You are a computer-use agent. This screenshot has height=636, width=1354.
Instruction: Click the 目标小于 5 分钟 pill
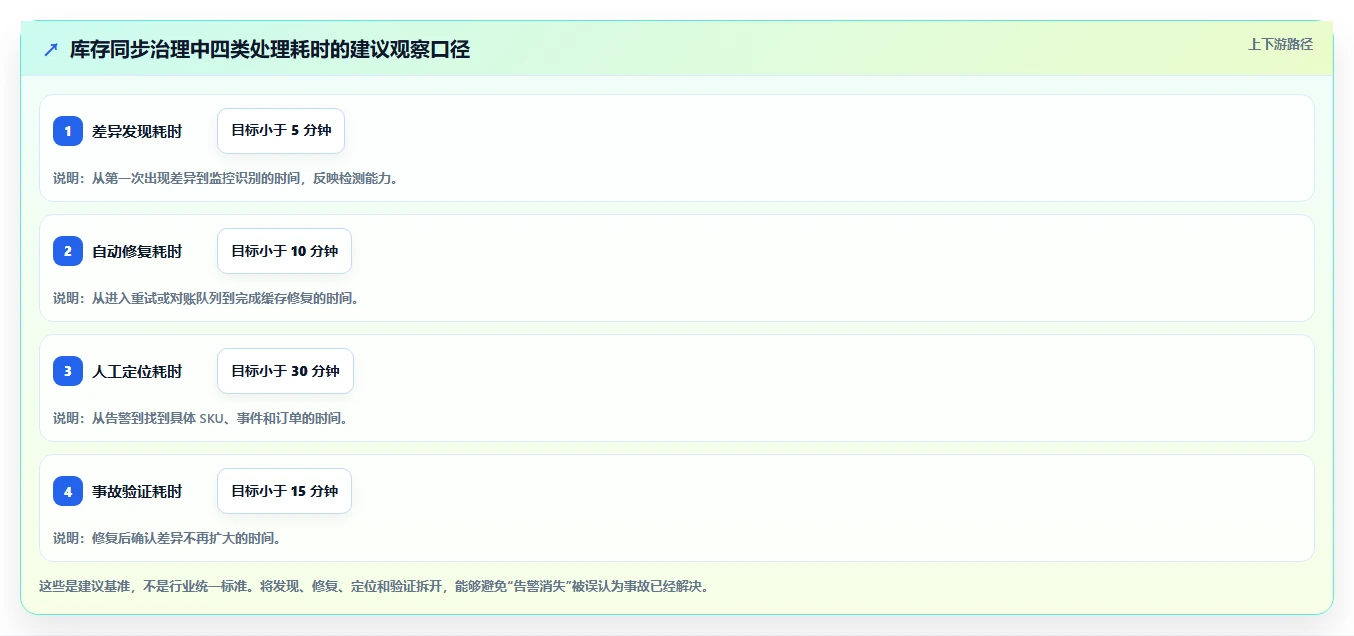281,131
